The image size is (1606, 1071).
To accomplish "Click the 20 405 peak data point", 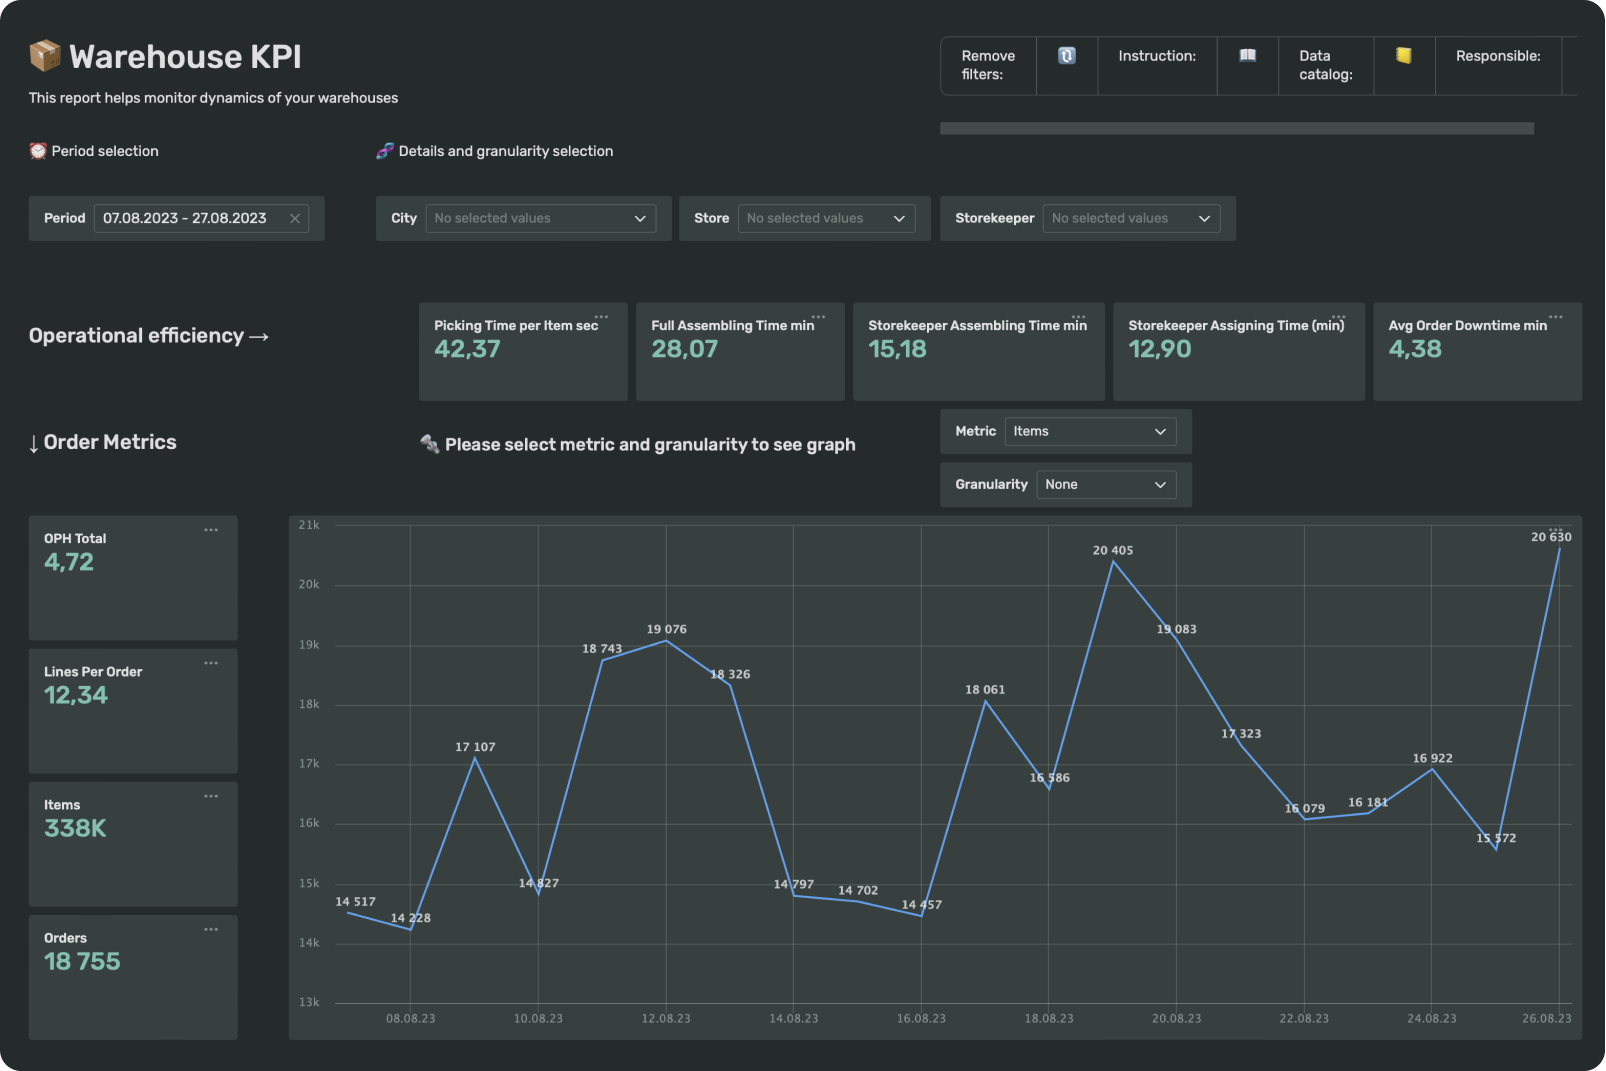I will click(x=1113, y=562).
